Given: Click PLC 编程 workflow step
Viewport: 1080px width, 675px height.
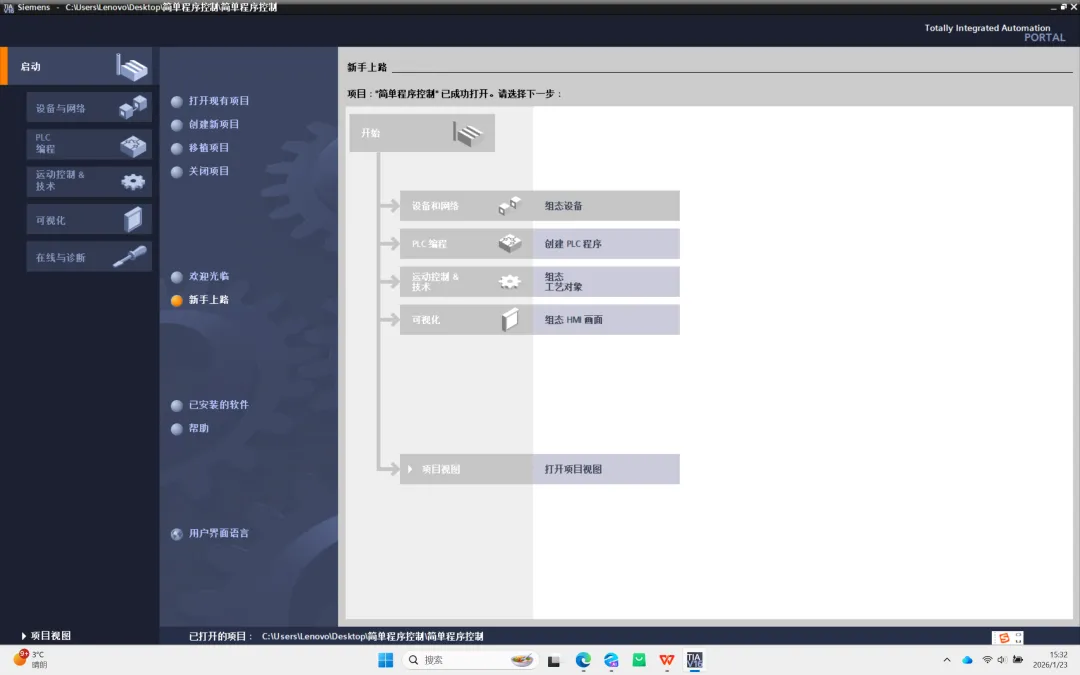Looking at the screenshot, I should pos(466,244).
